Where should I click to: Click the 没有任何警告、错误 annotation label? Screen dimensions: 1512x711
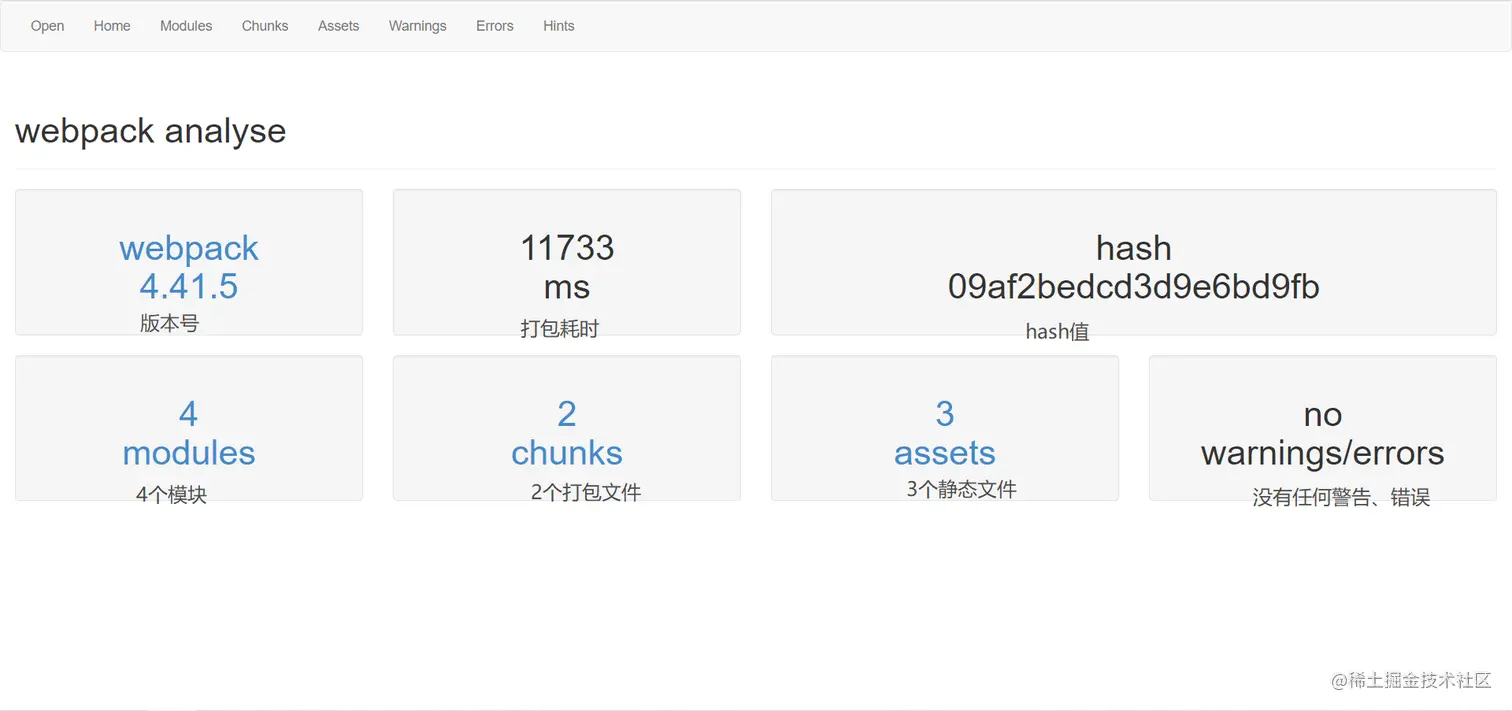pos(1342,498)
